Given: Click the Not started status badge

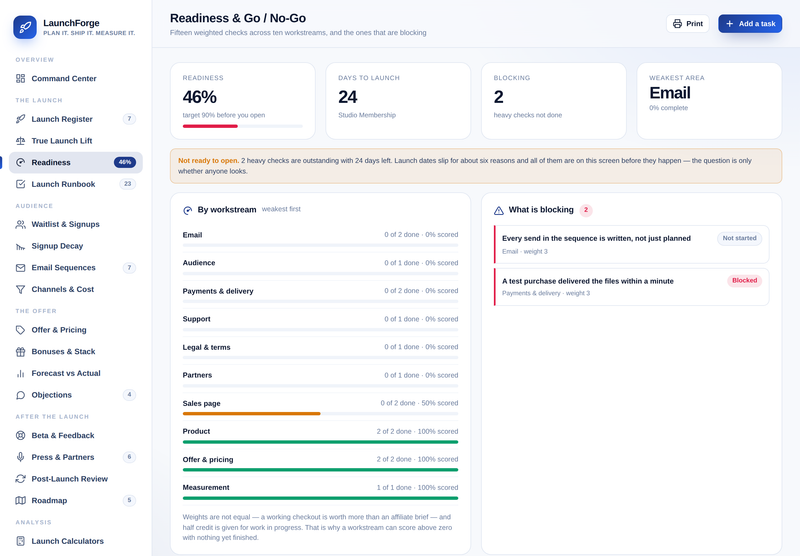Looking at the screenshot, I should tap(739, 238).
